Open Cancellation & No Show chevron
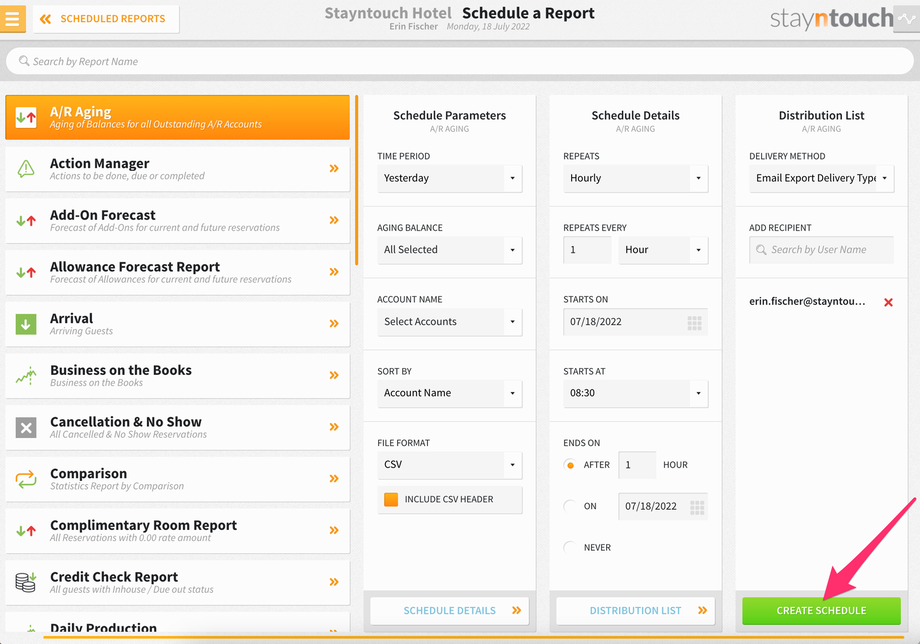920x644 pixels. 334,427
